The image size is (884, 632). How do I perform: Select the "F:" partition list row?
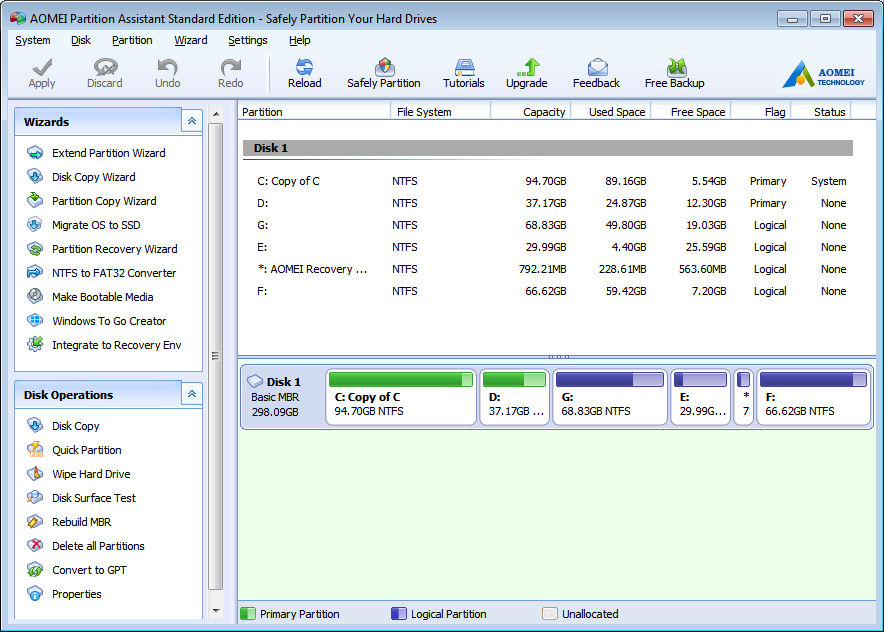[x=547, y=291]
